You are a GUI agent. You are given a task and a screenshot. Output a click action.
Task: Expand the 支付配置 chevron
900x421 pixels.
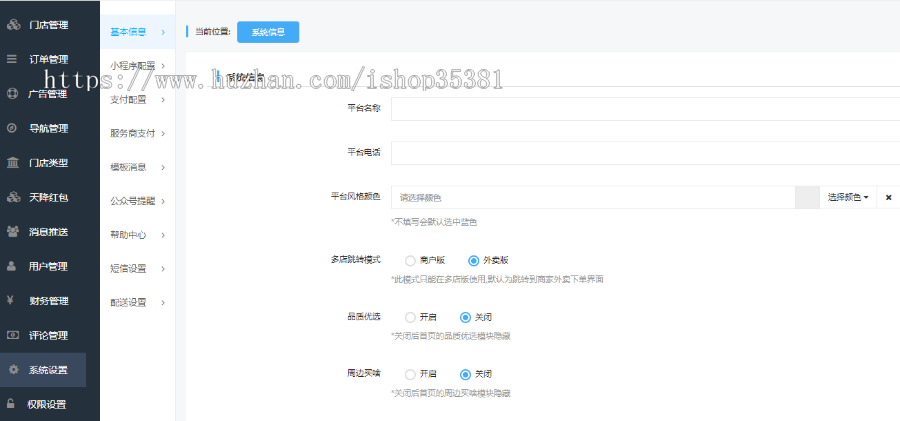point(164,100)
